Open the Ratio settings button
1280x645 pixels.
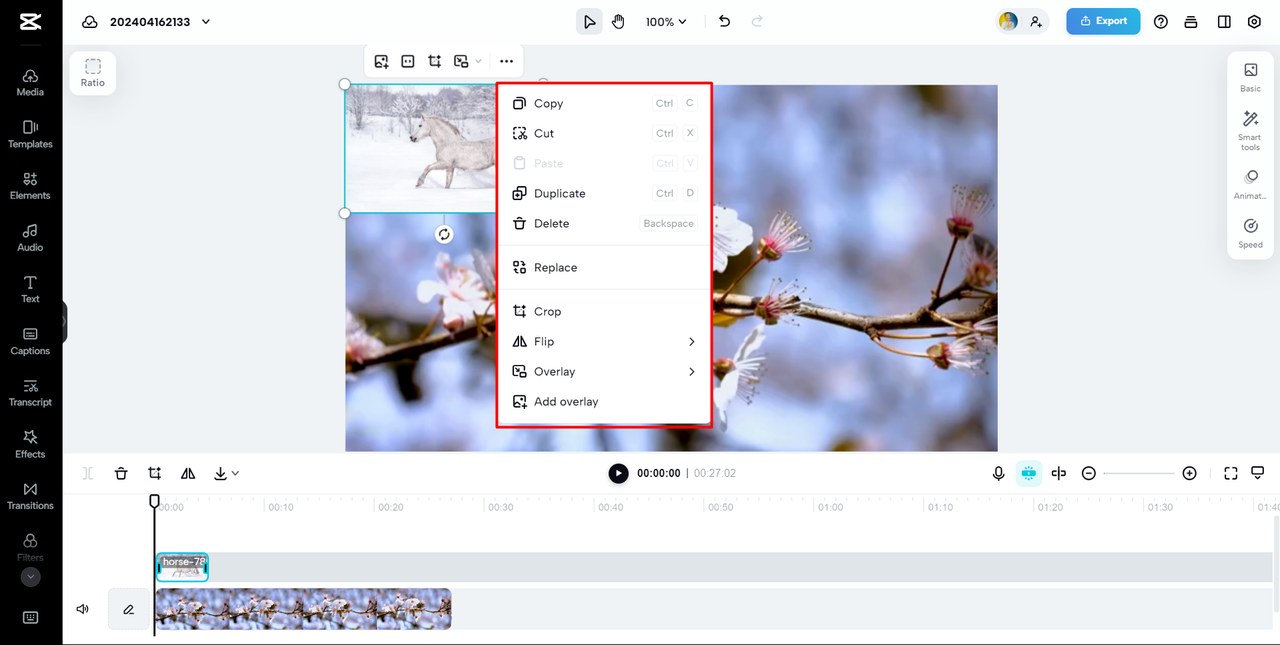(x=92, y=73)
